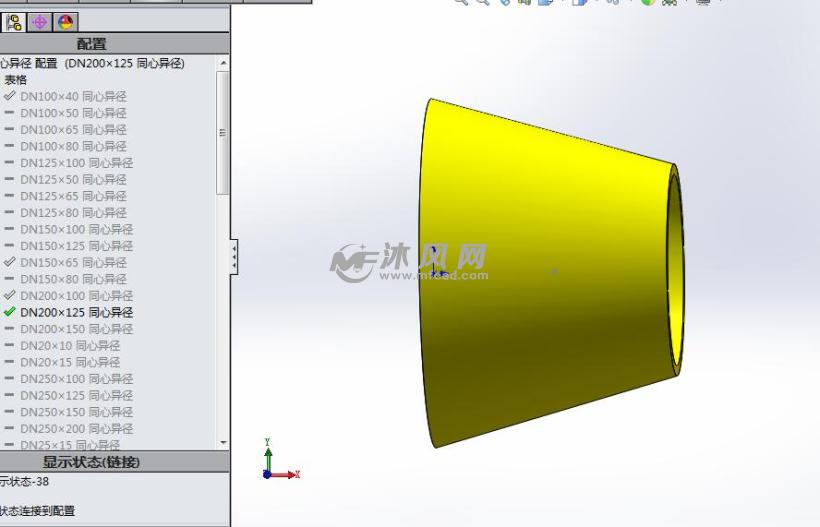Select configuration DN150×125 同心异径
The height and width of the screenshot is (527, 820).
[76, 246]
